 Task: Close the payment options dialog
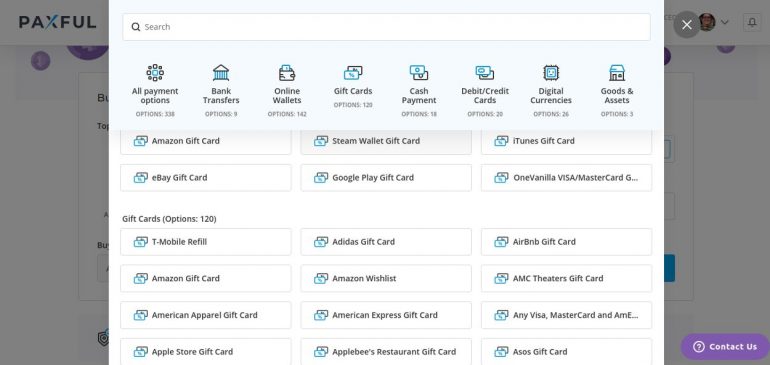click(687, 25)
